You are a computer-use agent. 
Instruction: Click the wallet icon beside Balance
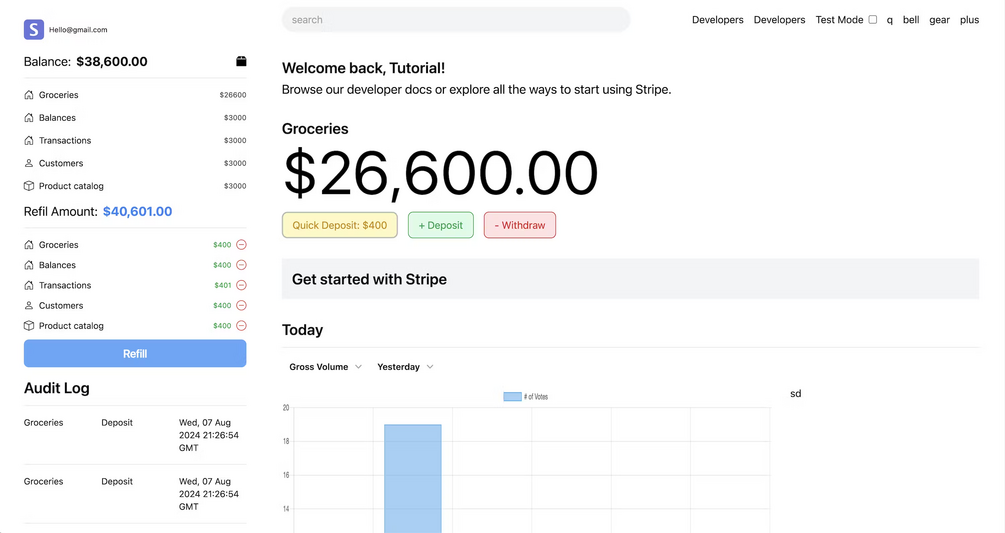click(241, 62)
